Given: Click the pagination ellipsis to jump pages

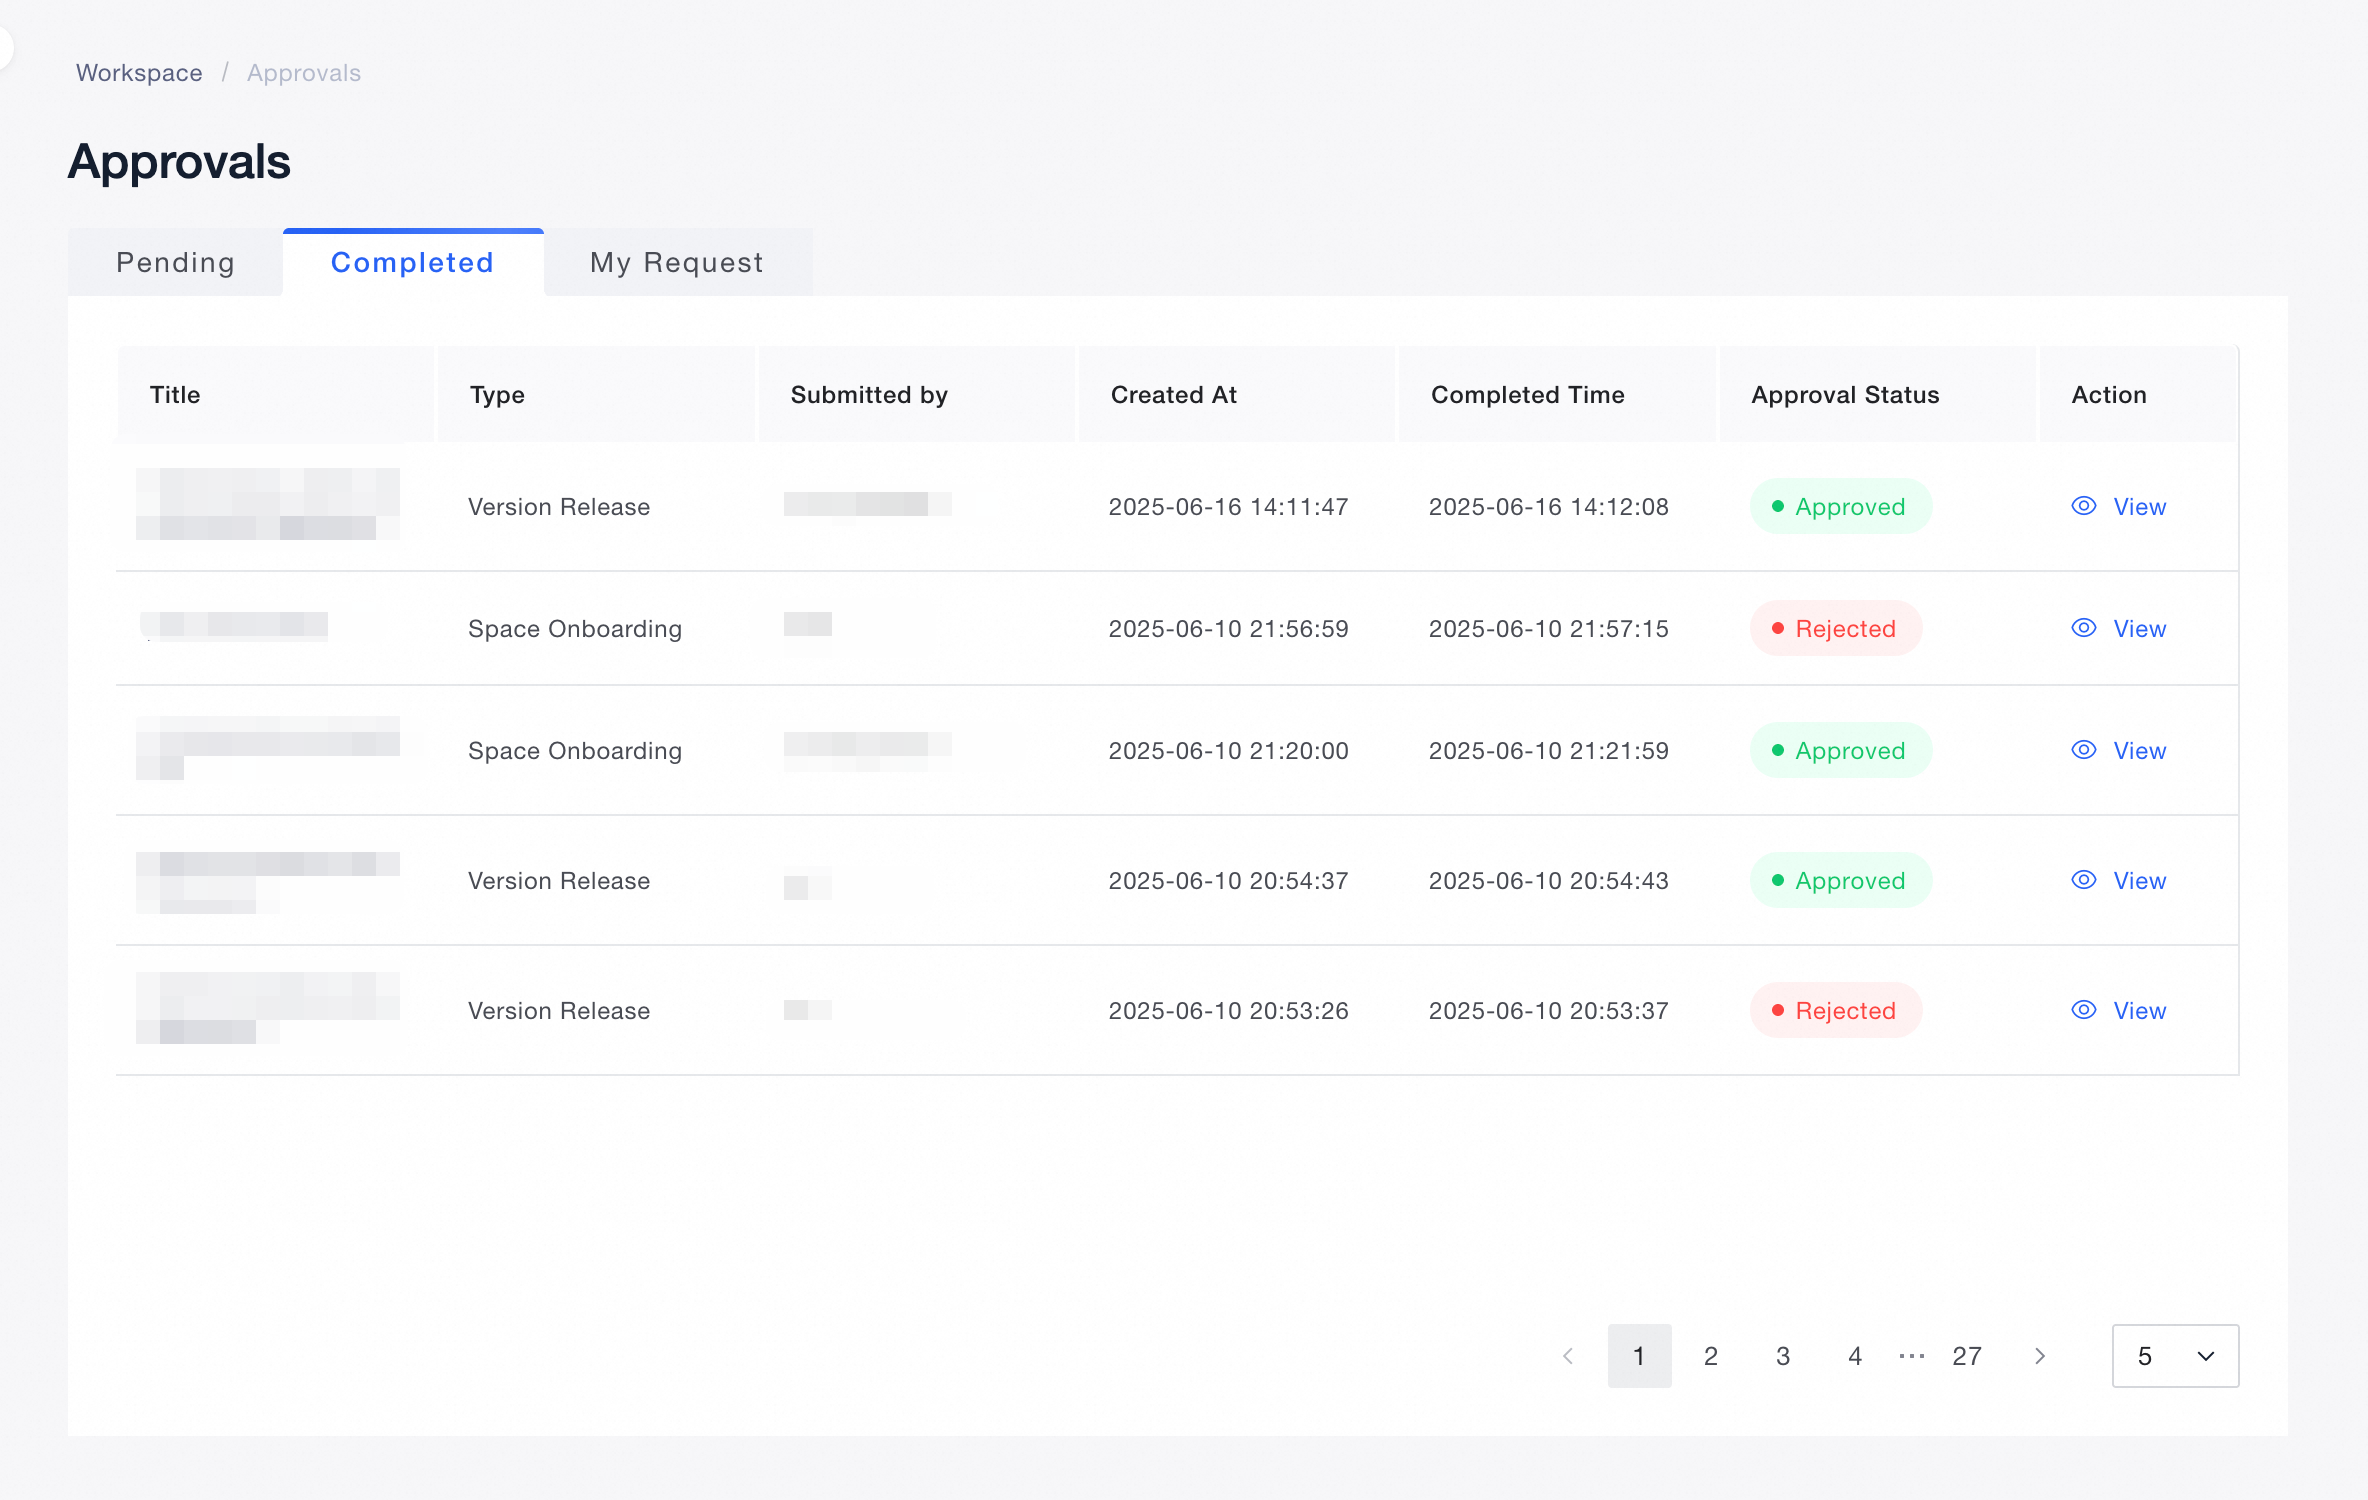Looking at the screenshot, I should tap(1912, 1356).
